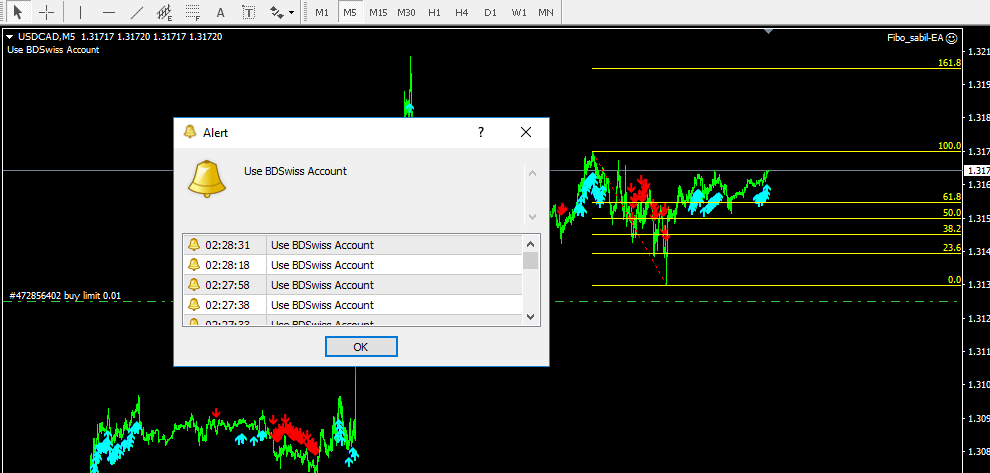The height and width of the screenshot is (473, 990).
Task: Switch to H1 timeframe
Action: (434, 12)
